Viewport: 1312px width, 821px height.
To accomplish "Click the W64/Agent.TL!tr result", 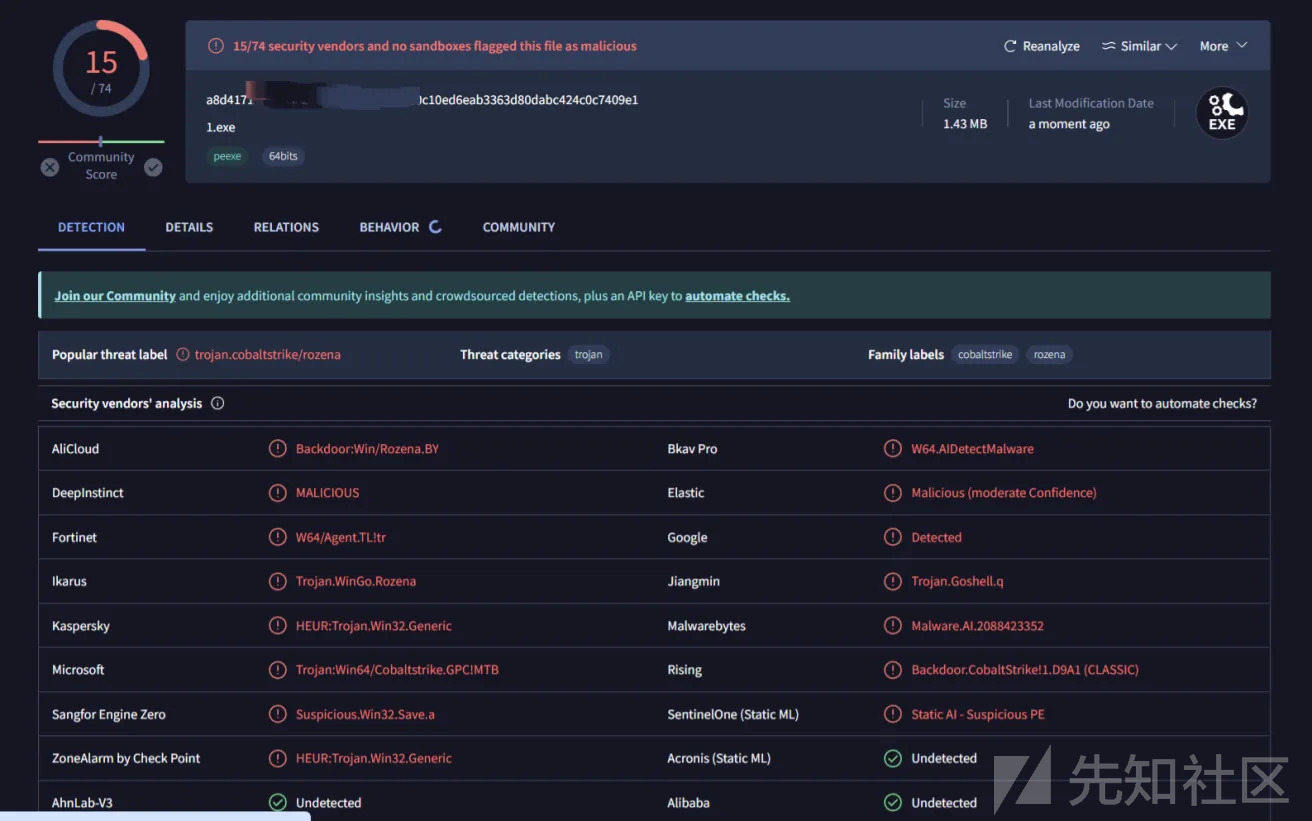I will pyautogui.click(x=341, y=537).
